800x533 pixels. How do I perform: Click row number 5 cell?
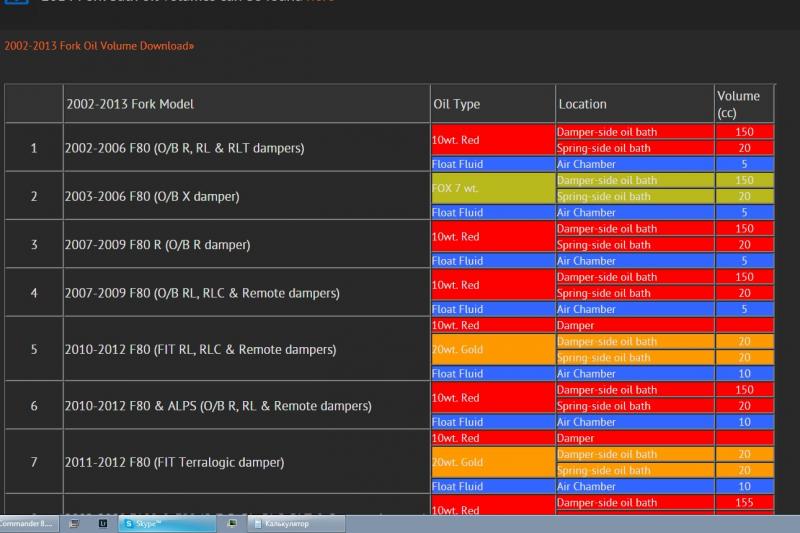(x=34, y=349)
